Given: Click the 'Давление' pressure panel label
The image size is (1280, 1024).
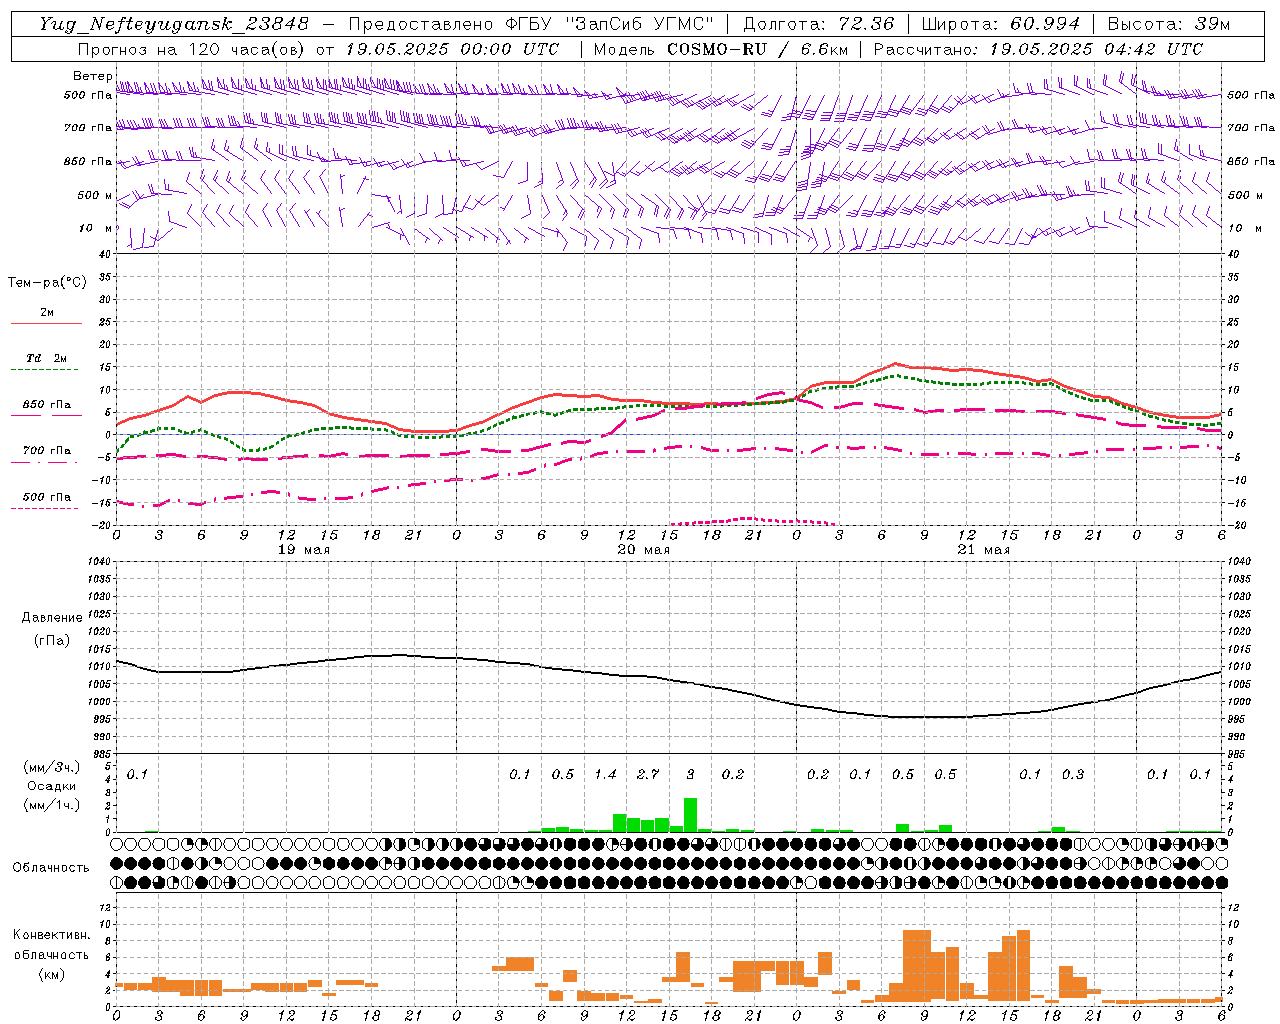Looking at the screenshot, I should click(52, 618).
